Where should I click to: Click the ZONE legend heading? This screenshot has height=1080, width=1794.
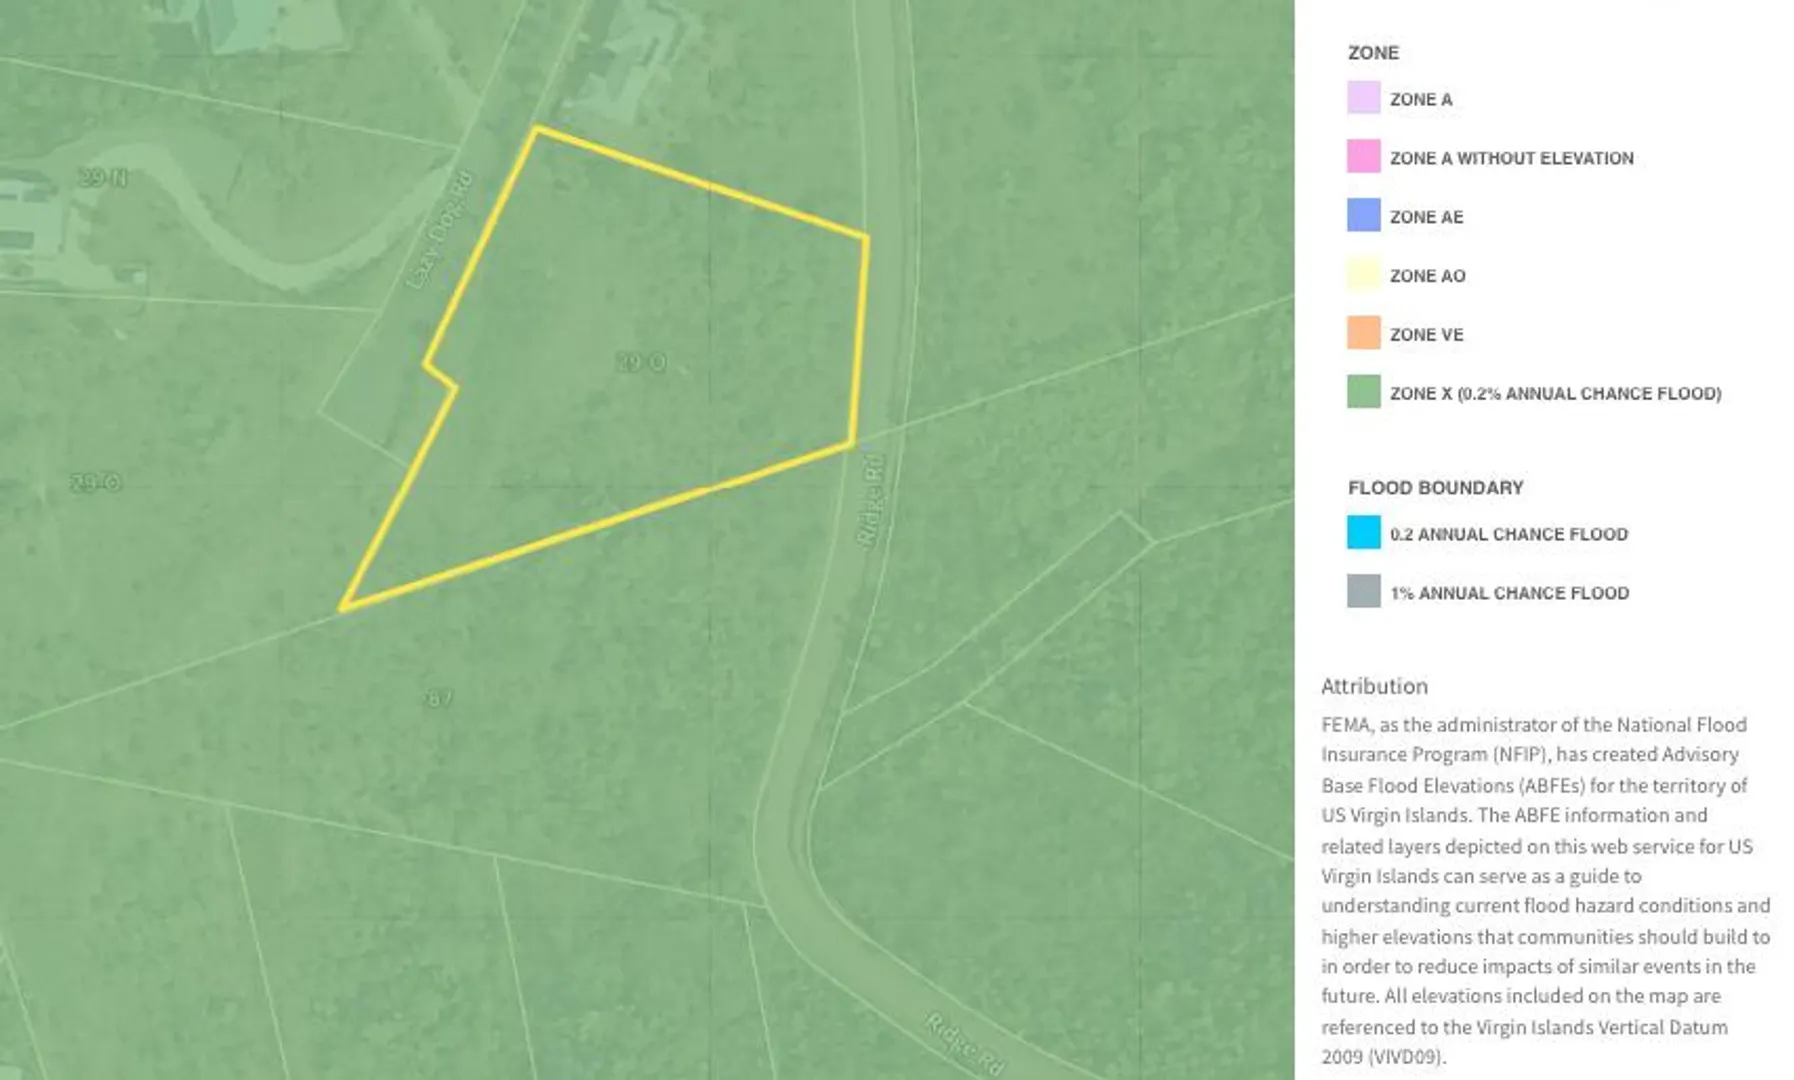click(x=1373, y=53)
